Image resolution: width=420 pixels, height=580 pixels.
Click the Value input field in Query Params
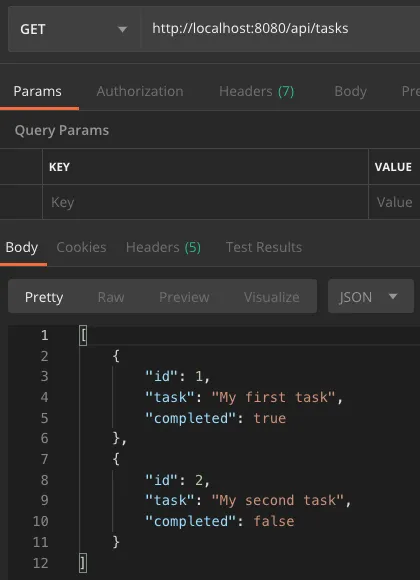click(x=394, y=202)
